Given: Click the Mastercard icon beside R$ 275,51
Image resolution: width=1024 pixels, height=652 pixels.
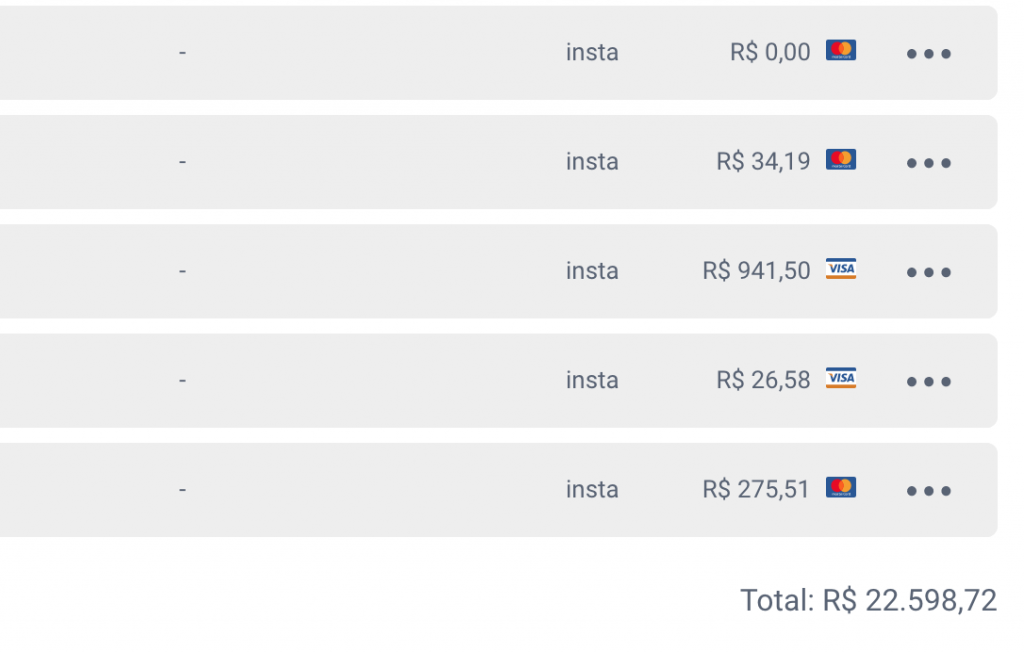Looking at the screenshot, I should coord(840,487).
